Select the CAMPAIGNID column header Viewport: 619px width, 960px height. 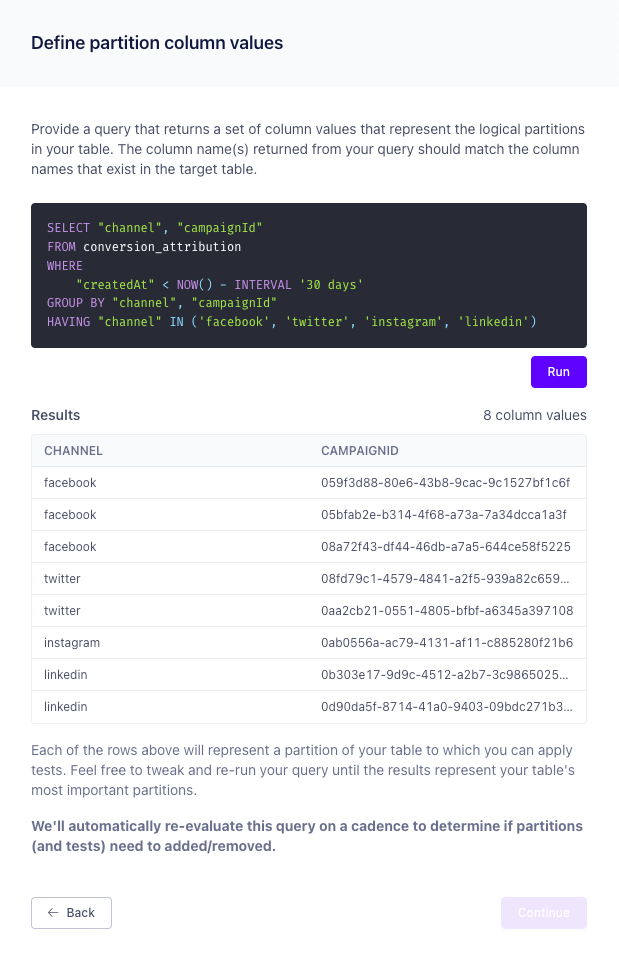tap(359, 451)
